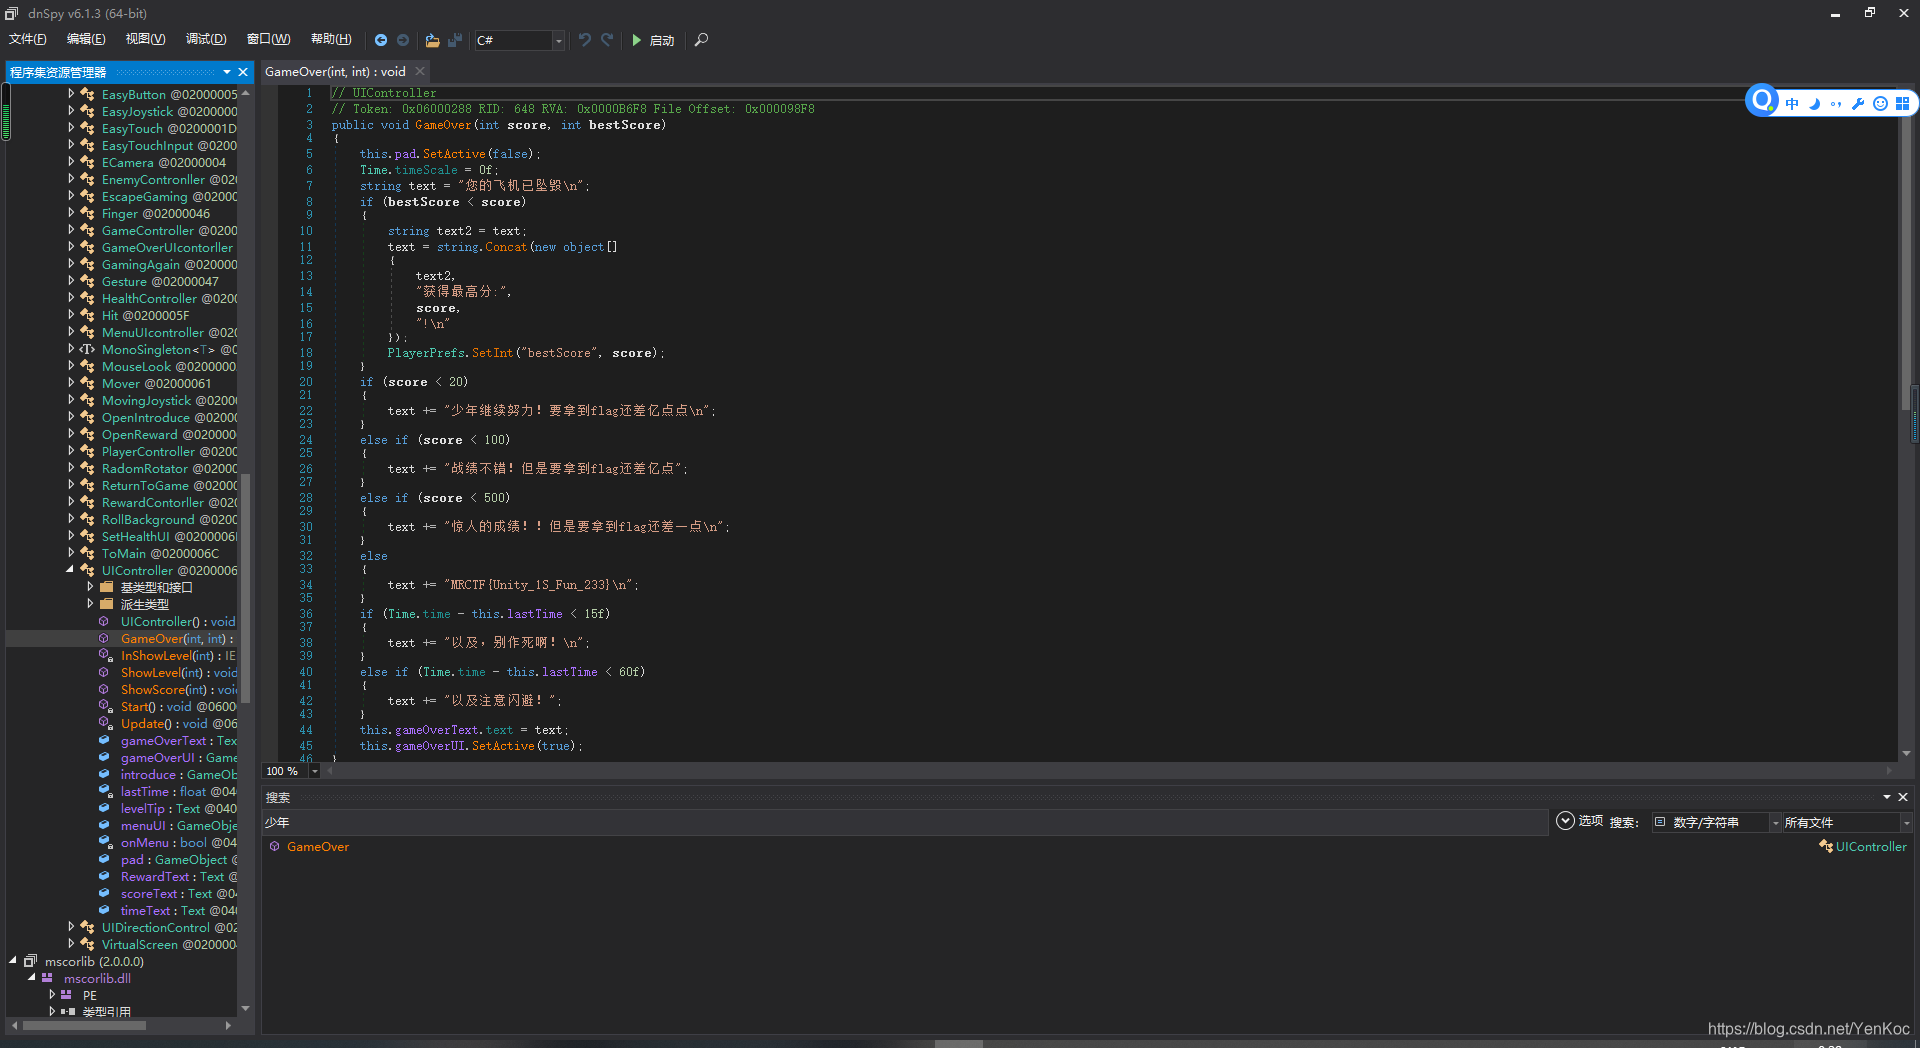Expand the GameController class node
Viewport: 1920px width, 1048px height.
point(71,230)
